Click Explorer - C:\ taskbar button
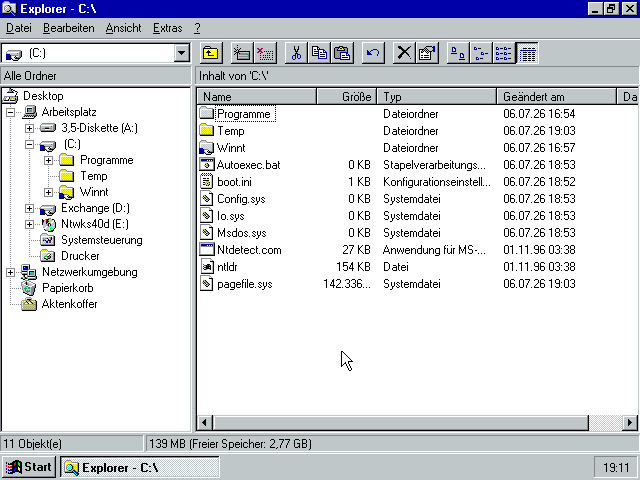The width and height of the screenshot is (640, 480). (x=140, y=467)
